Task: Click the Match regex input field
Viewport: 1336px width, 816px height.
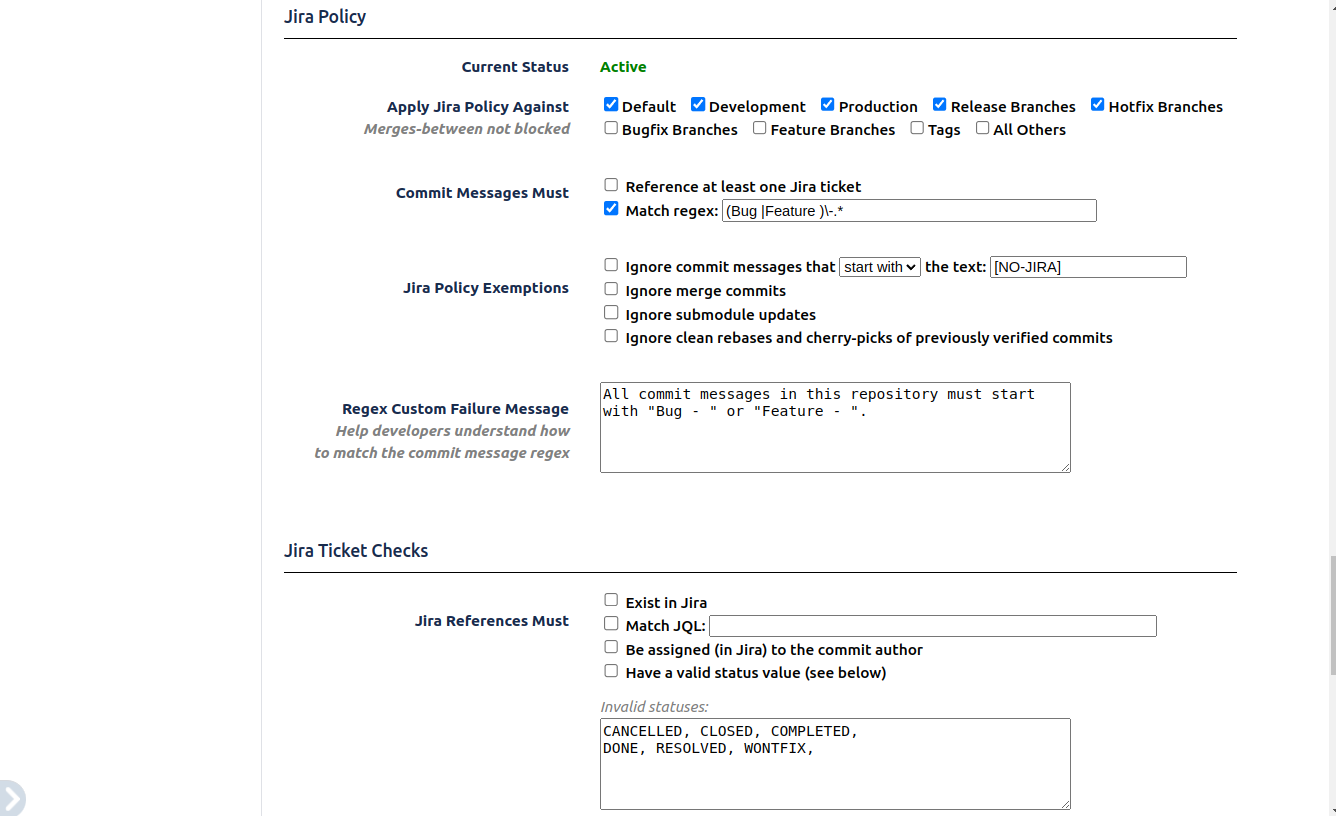Action: pyautogui.click(x=909, y=210)
